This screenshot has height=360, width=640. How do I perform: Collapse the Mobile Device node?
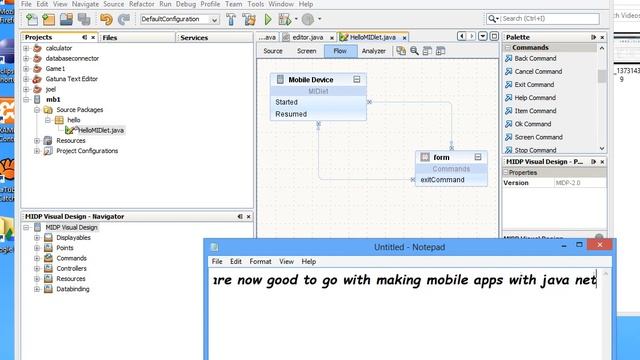pyautogui.click(x=357, y=80)
